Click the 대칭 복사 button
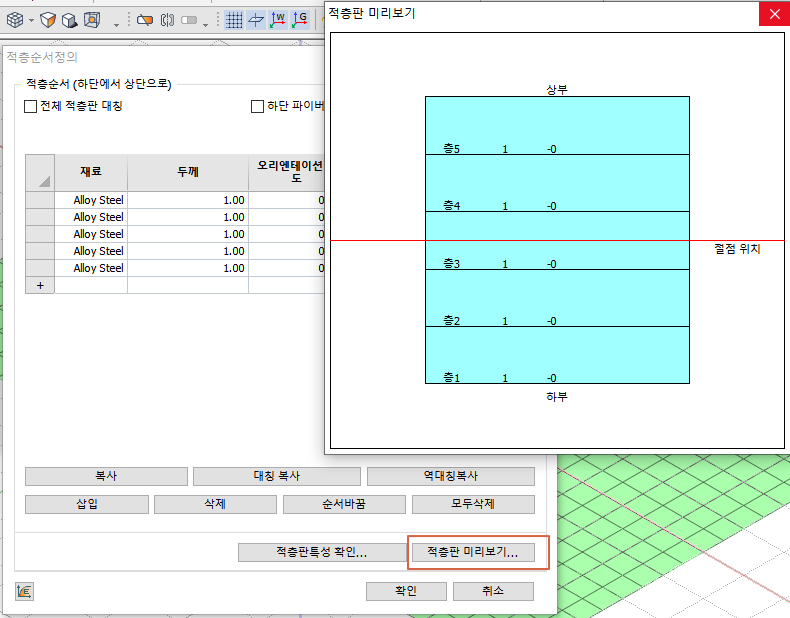The width and height of the screenshot is (790, 618). [277, 476]
